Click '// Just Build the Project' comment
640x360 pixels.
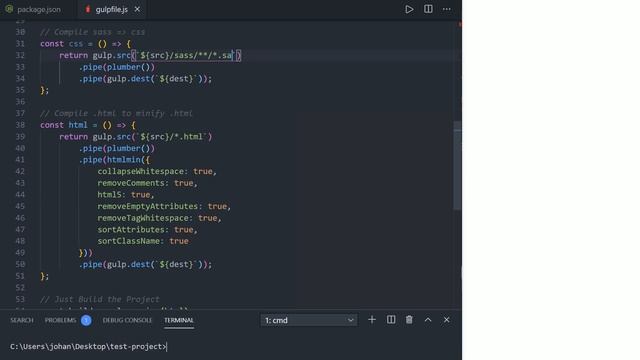point(100,299)
